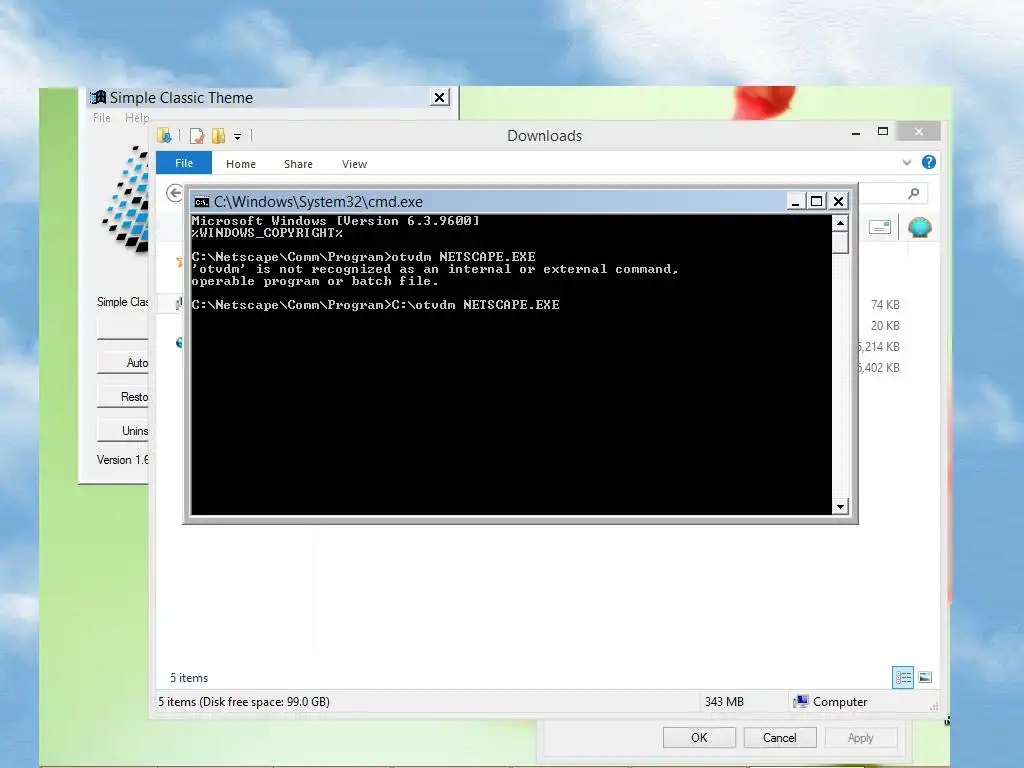Viewport: 1024px width, 768px height.
Task: Switch to the Home ribbon tab
Action: (x=241, y=164)
